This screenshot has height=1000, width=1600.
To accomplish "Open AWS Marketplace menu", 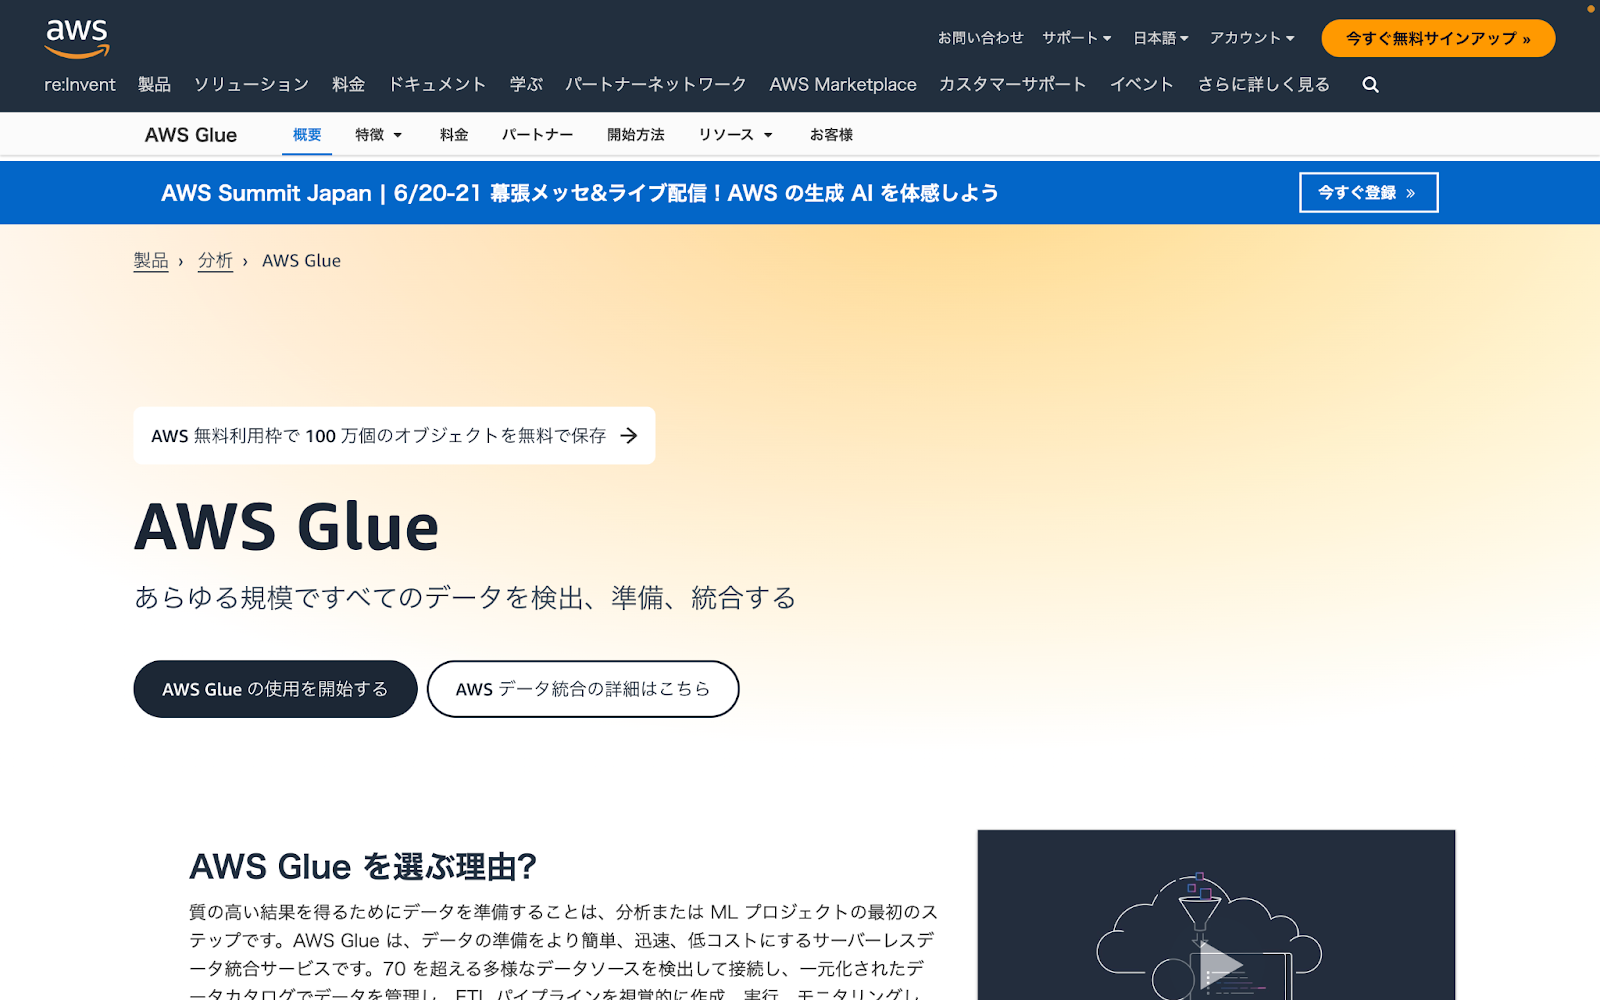I will [x=843, y=85].
